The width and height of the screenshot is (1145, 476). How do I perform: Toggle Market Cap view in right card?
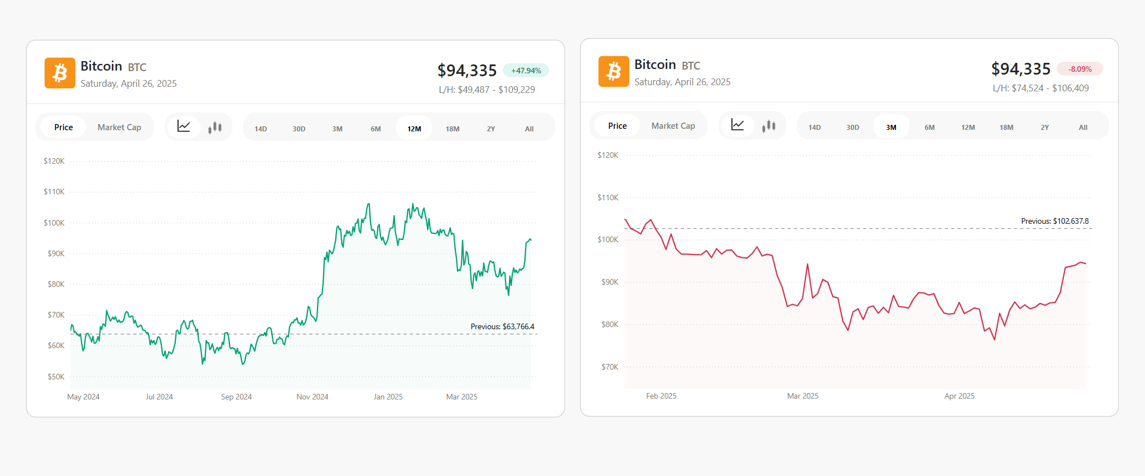(673, 126)
